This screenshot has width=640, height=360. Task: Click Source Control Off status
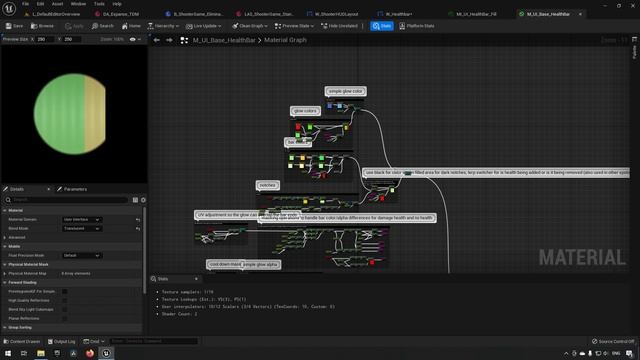[x=613, y=341]
